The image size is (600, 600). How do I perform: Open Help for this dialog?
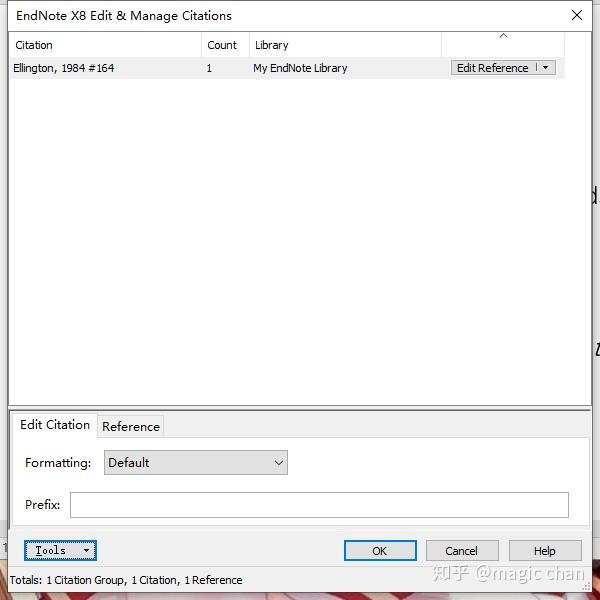545,551
